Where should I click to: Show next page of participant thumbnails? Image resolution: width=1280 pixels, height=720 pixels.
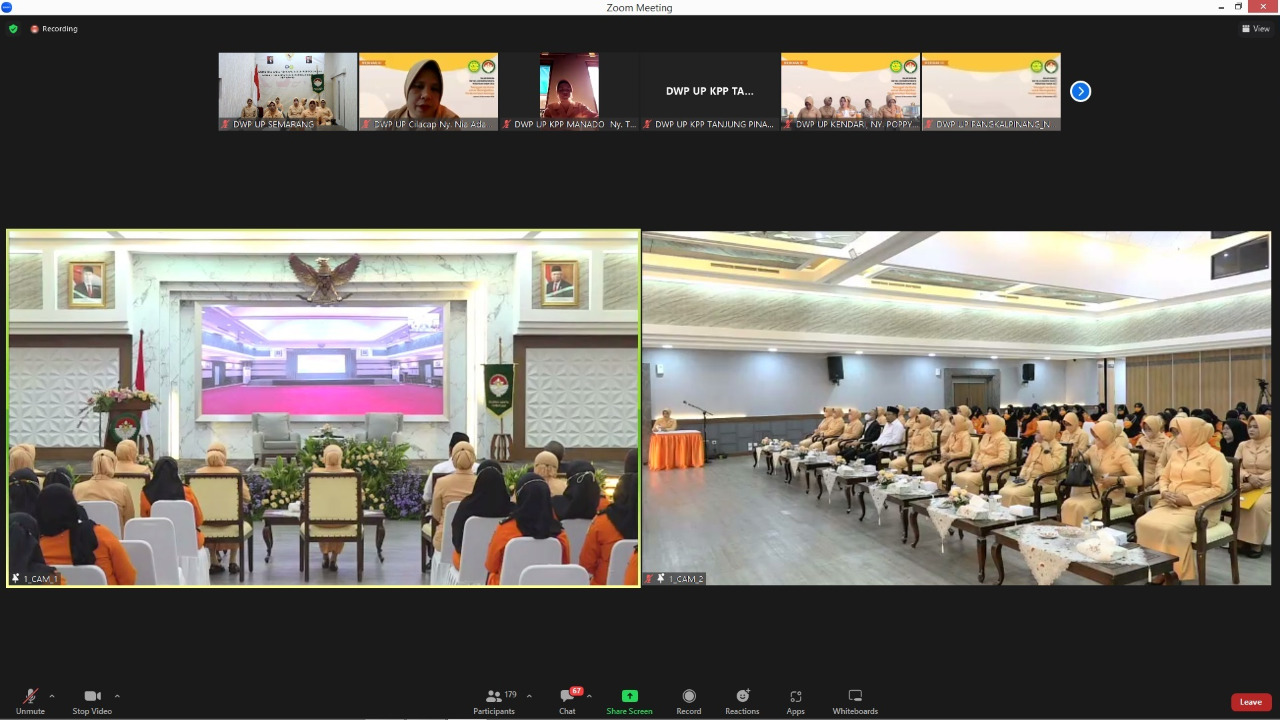coord(1080,91)
